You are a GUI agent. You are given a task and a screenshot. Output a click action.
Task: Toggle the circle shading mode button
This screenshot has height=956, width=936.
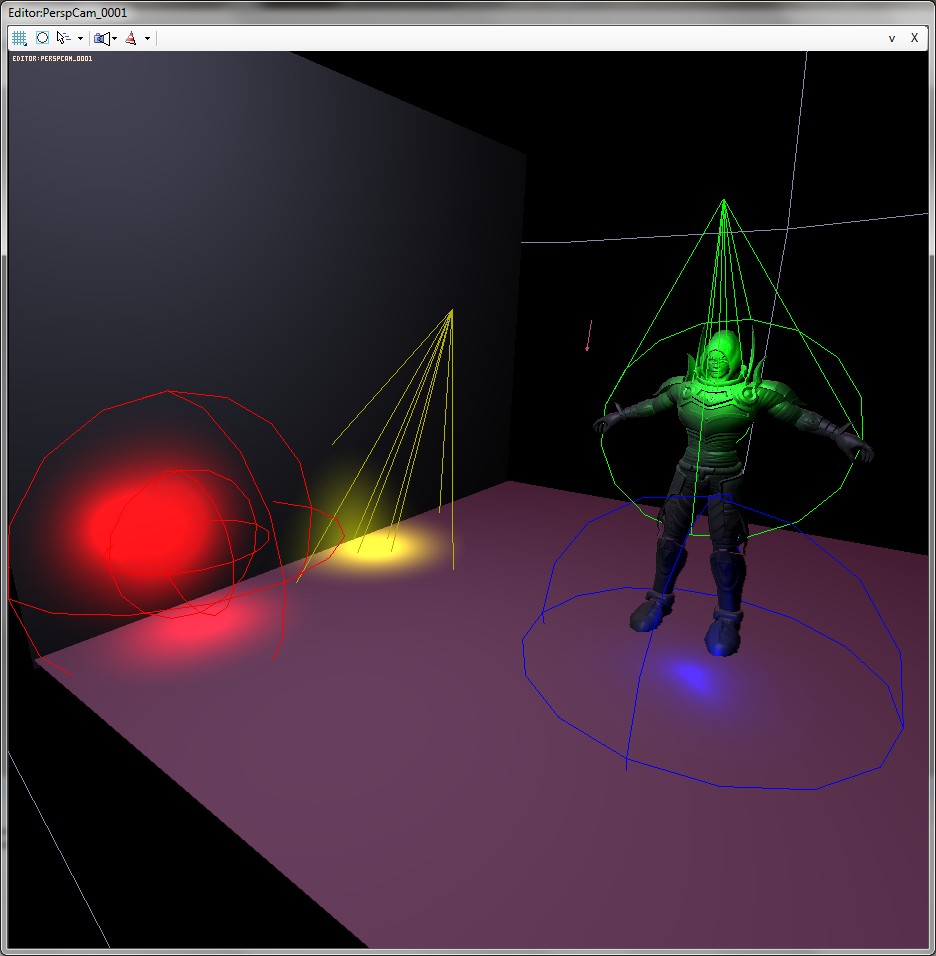[x=42, y=38]
